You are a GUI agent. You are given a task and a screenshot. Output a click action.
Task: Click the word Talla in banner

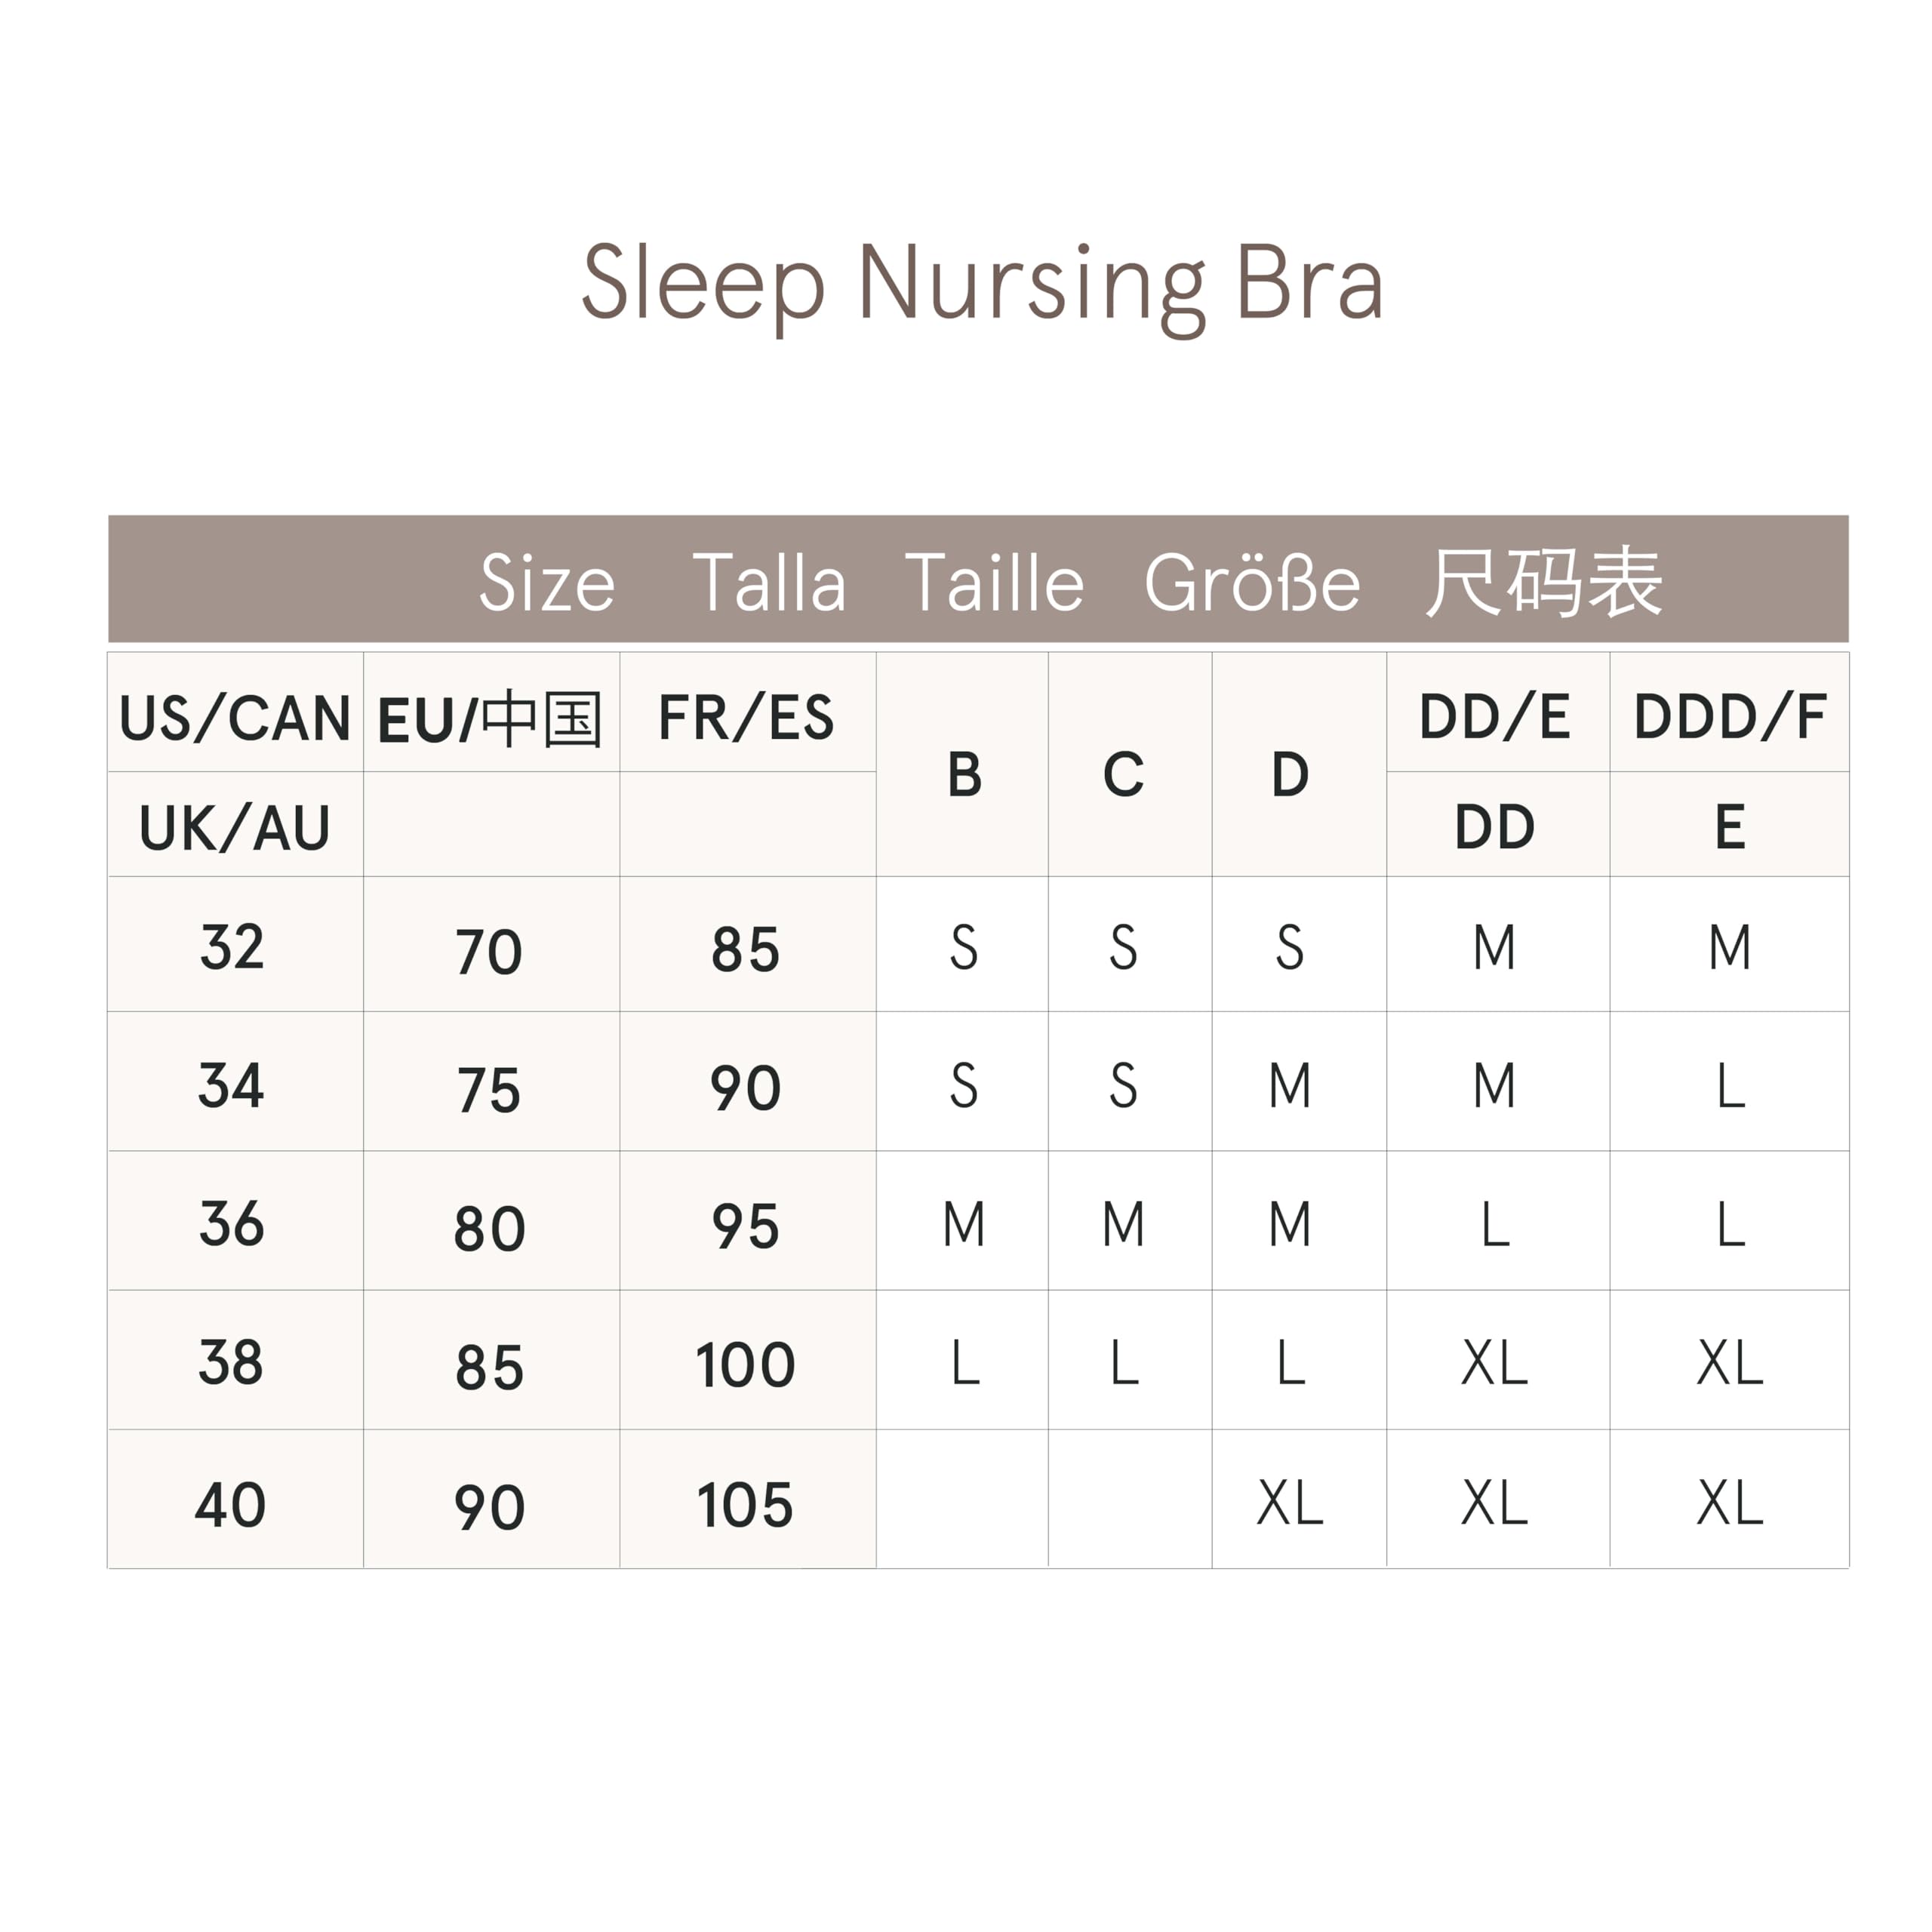coord(769,583)
